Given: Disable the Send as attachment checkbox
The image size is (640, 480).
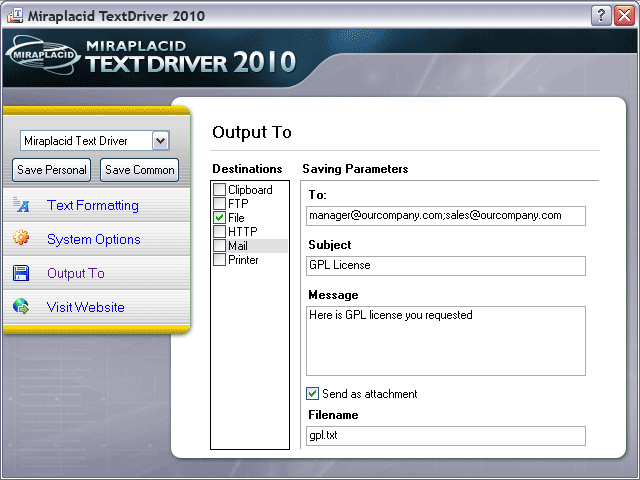Looking at the screenshot, I should [312, 393].
